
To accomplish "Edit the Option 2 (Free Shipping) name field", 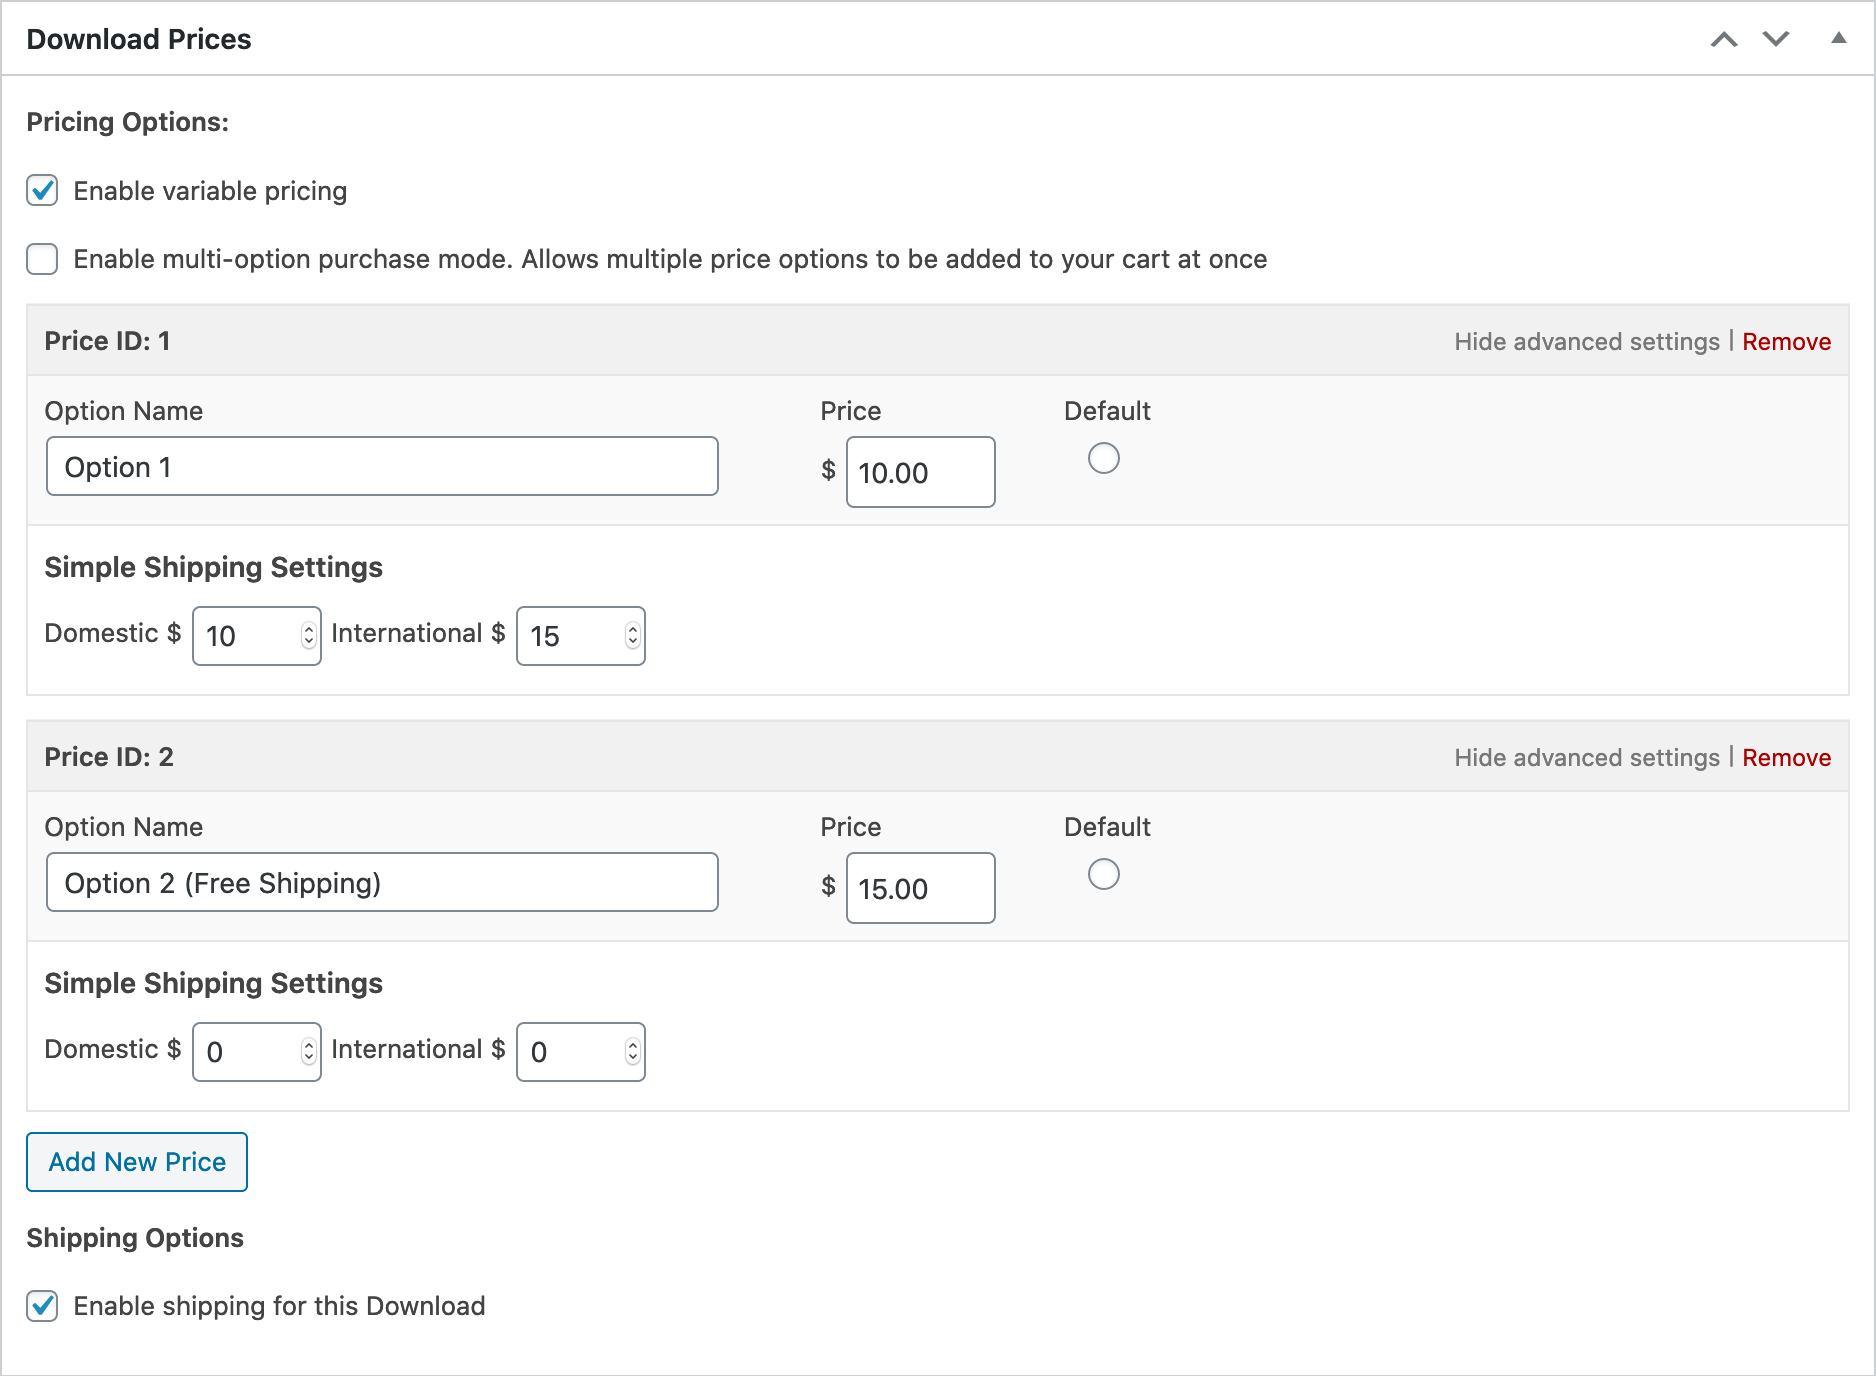I will pyautogui.click(x=382, y=883).
